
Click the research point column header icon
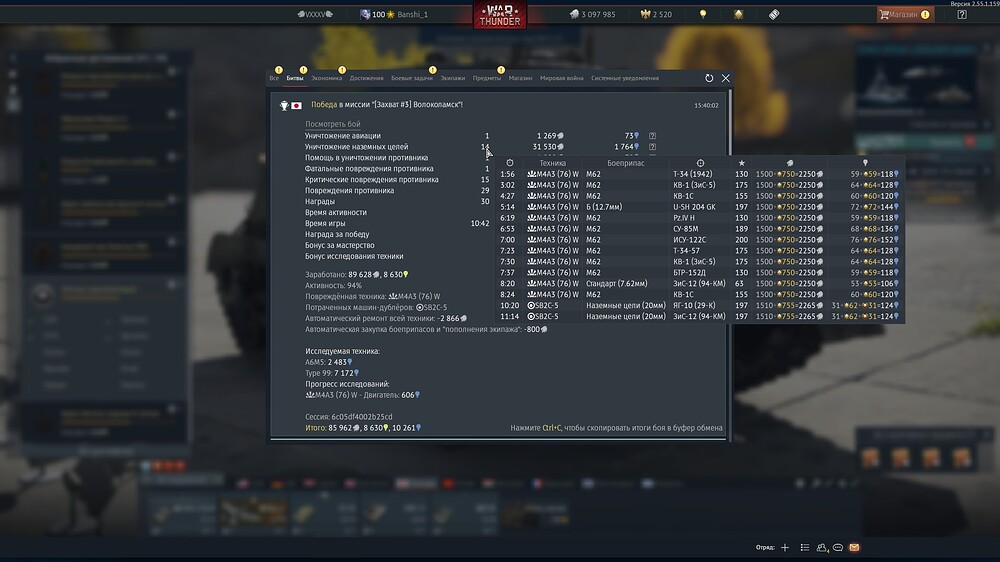(x=865, y=163)
